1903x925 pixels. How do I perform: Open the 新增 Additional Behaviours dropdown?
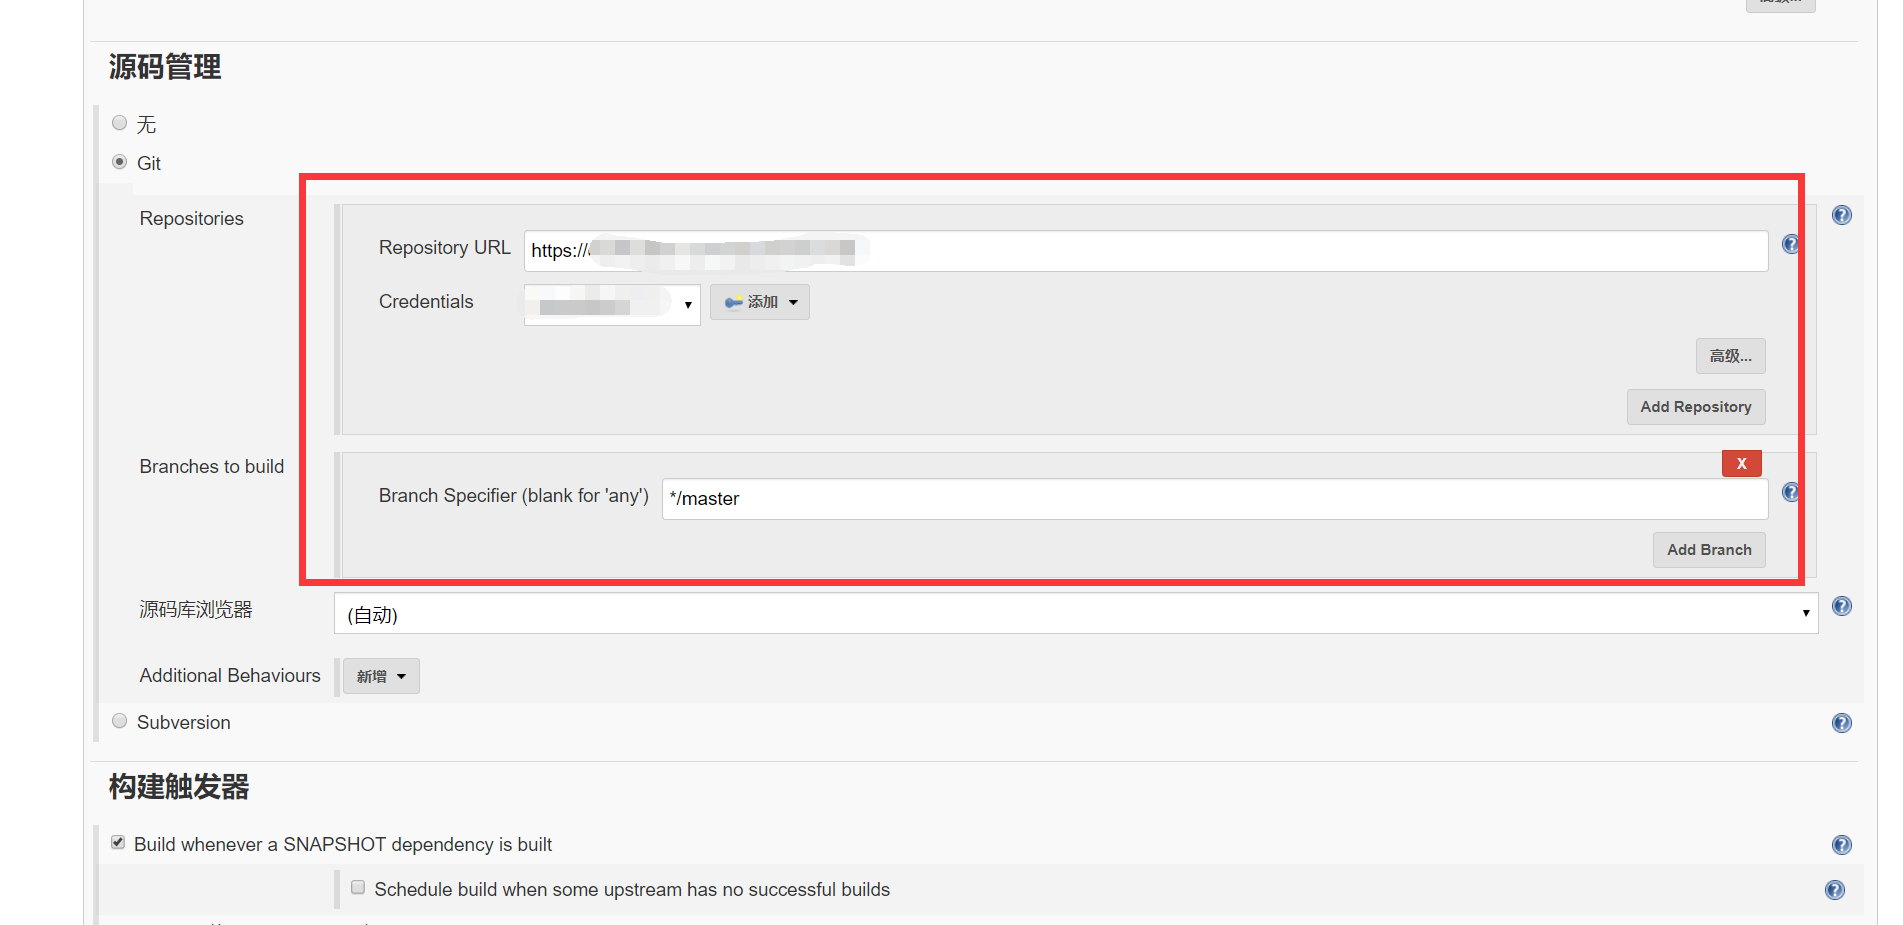tap(381, 676)
